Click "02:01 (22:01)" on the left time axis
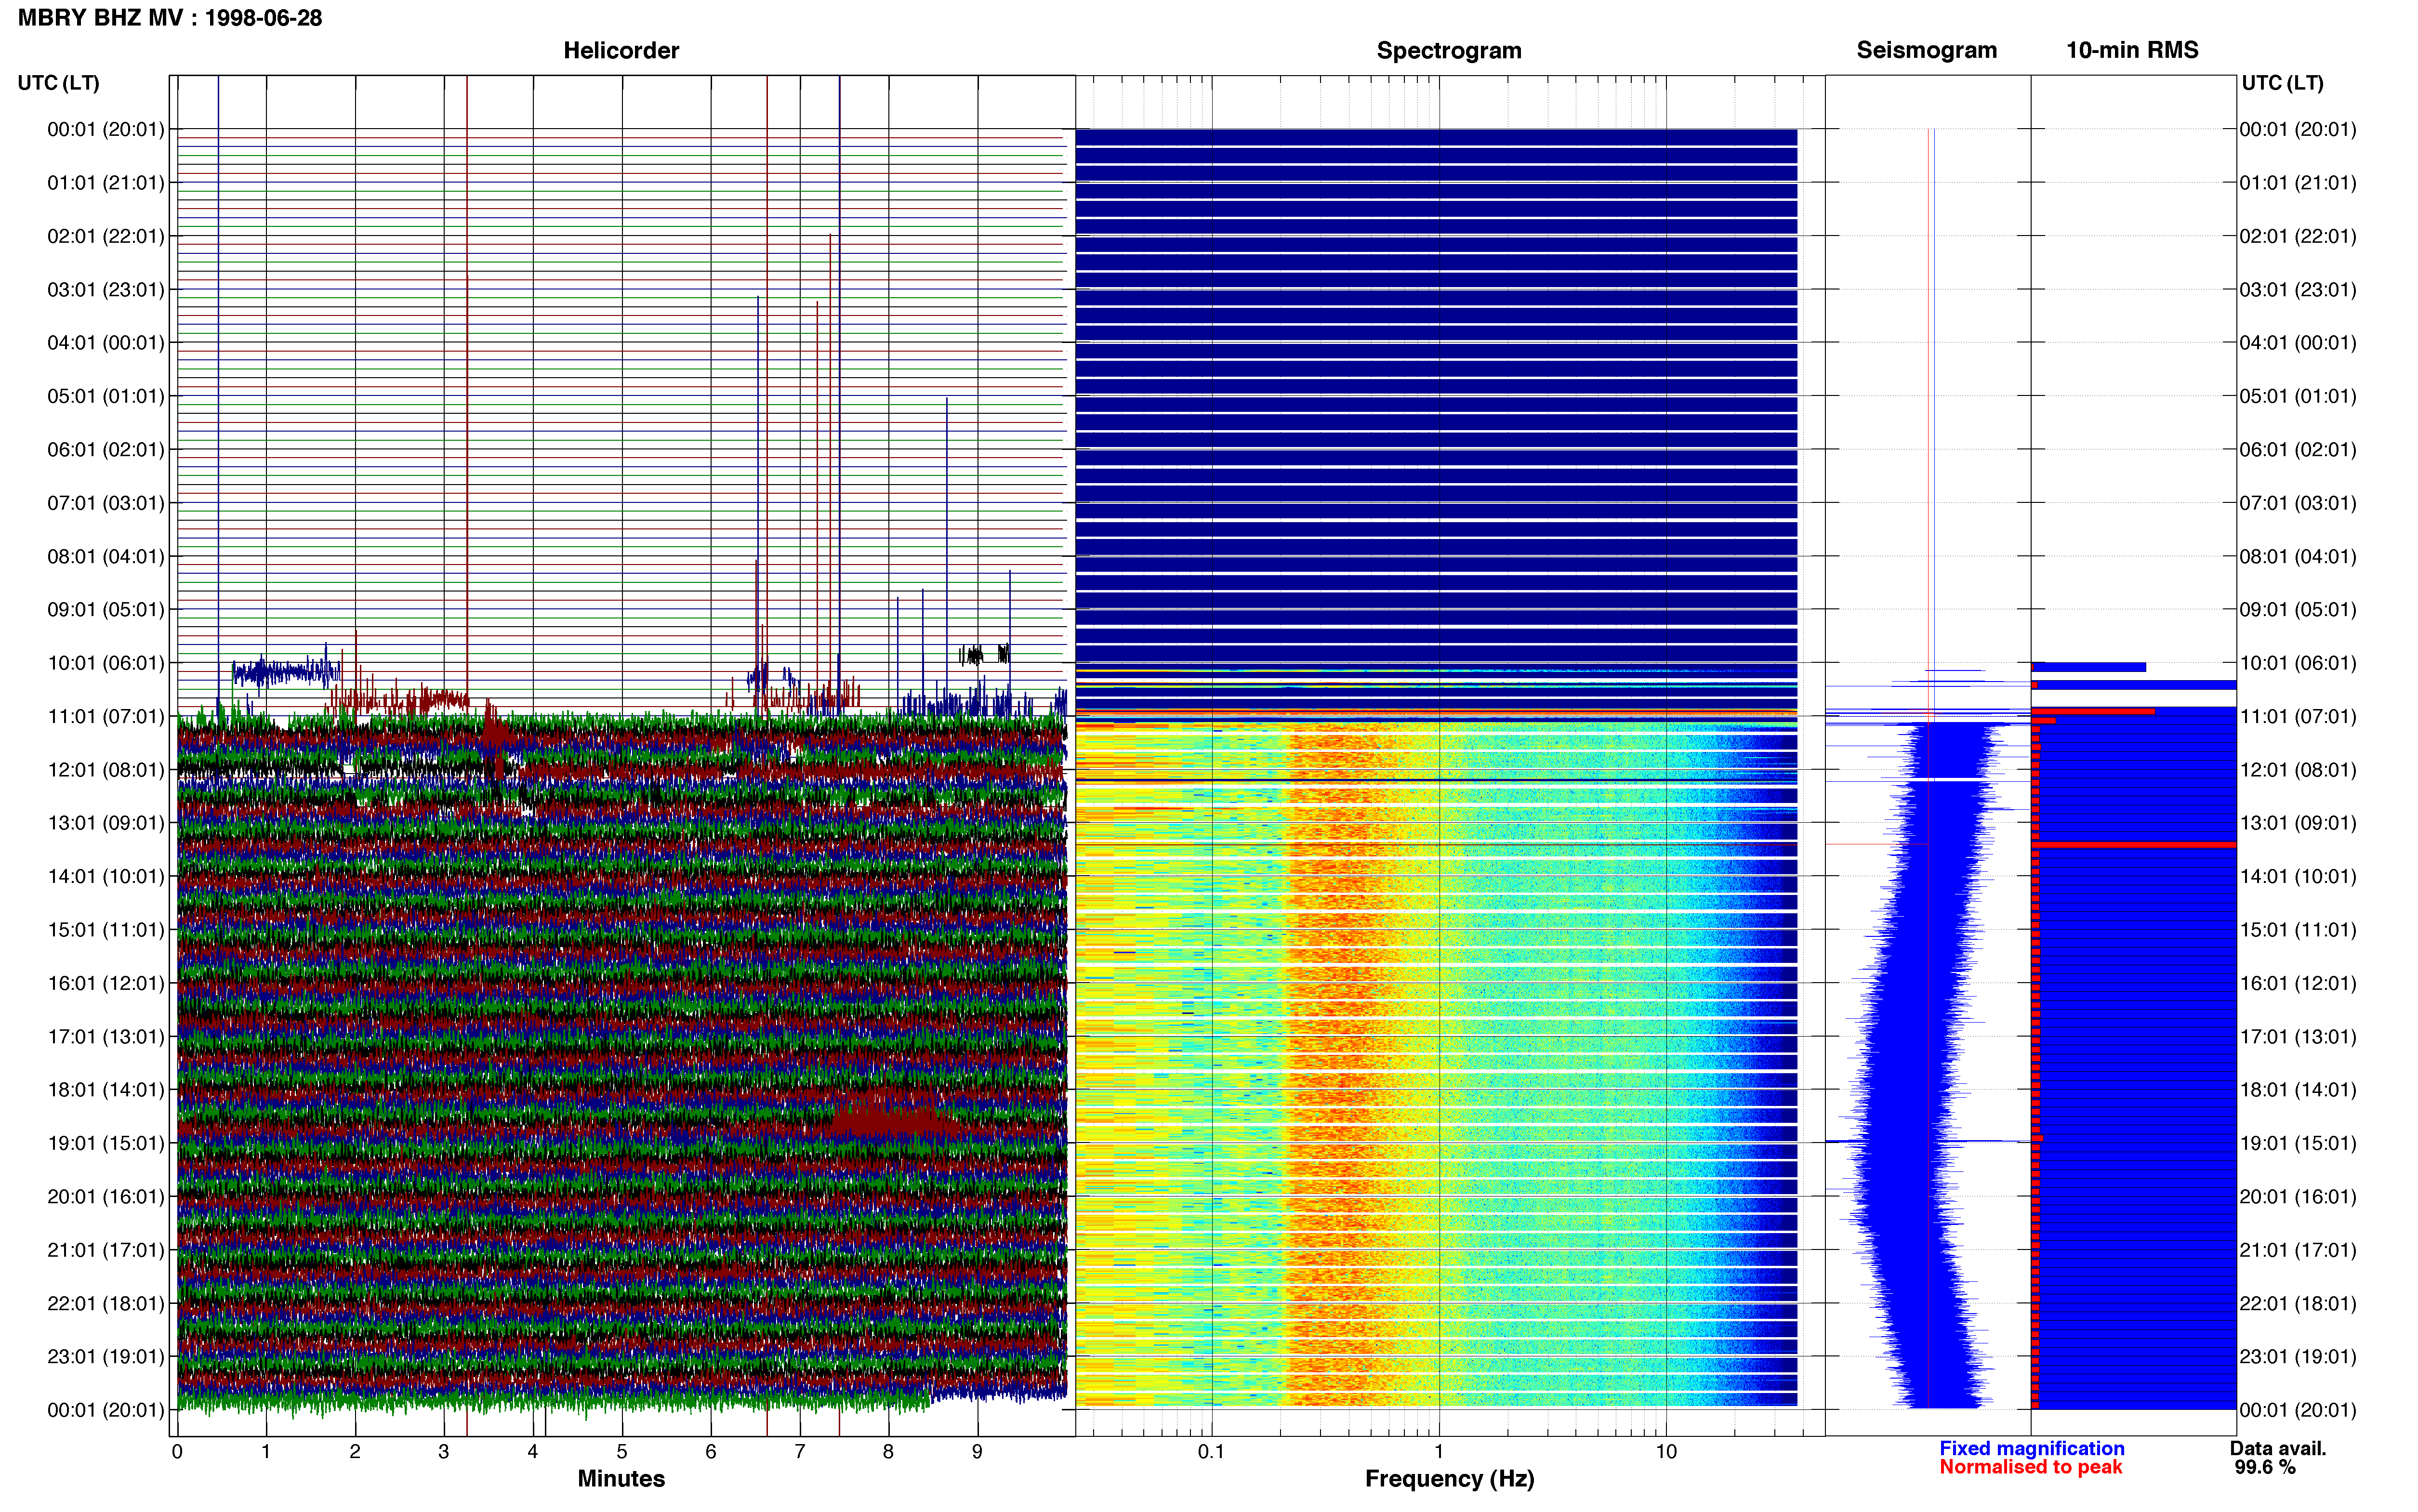The width and height of the screenshot is (2418, 1512). point(106,236)
